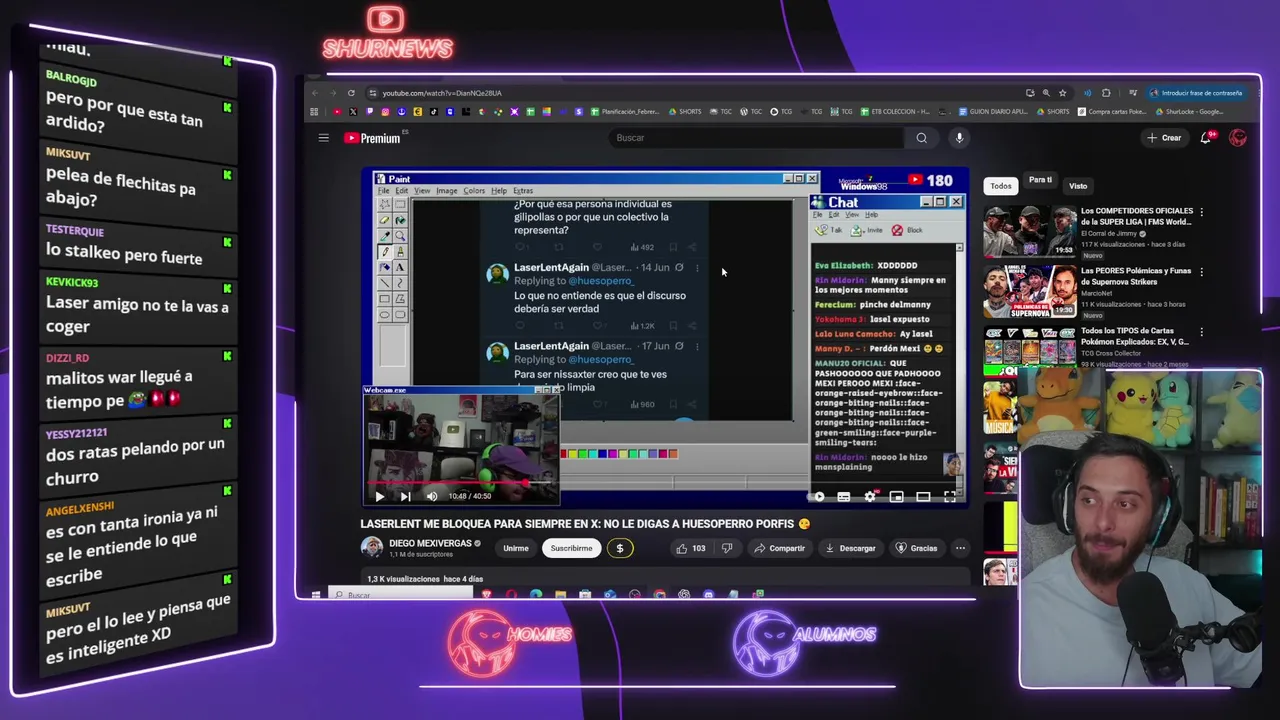Click the browser address bar URL

click(441, 93)
